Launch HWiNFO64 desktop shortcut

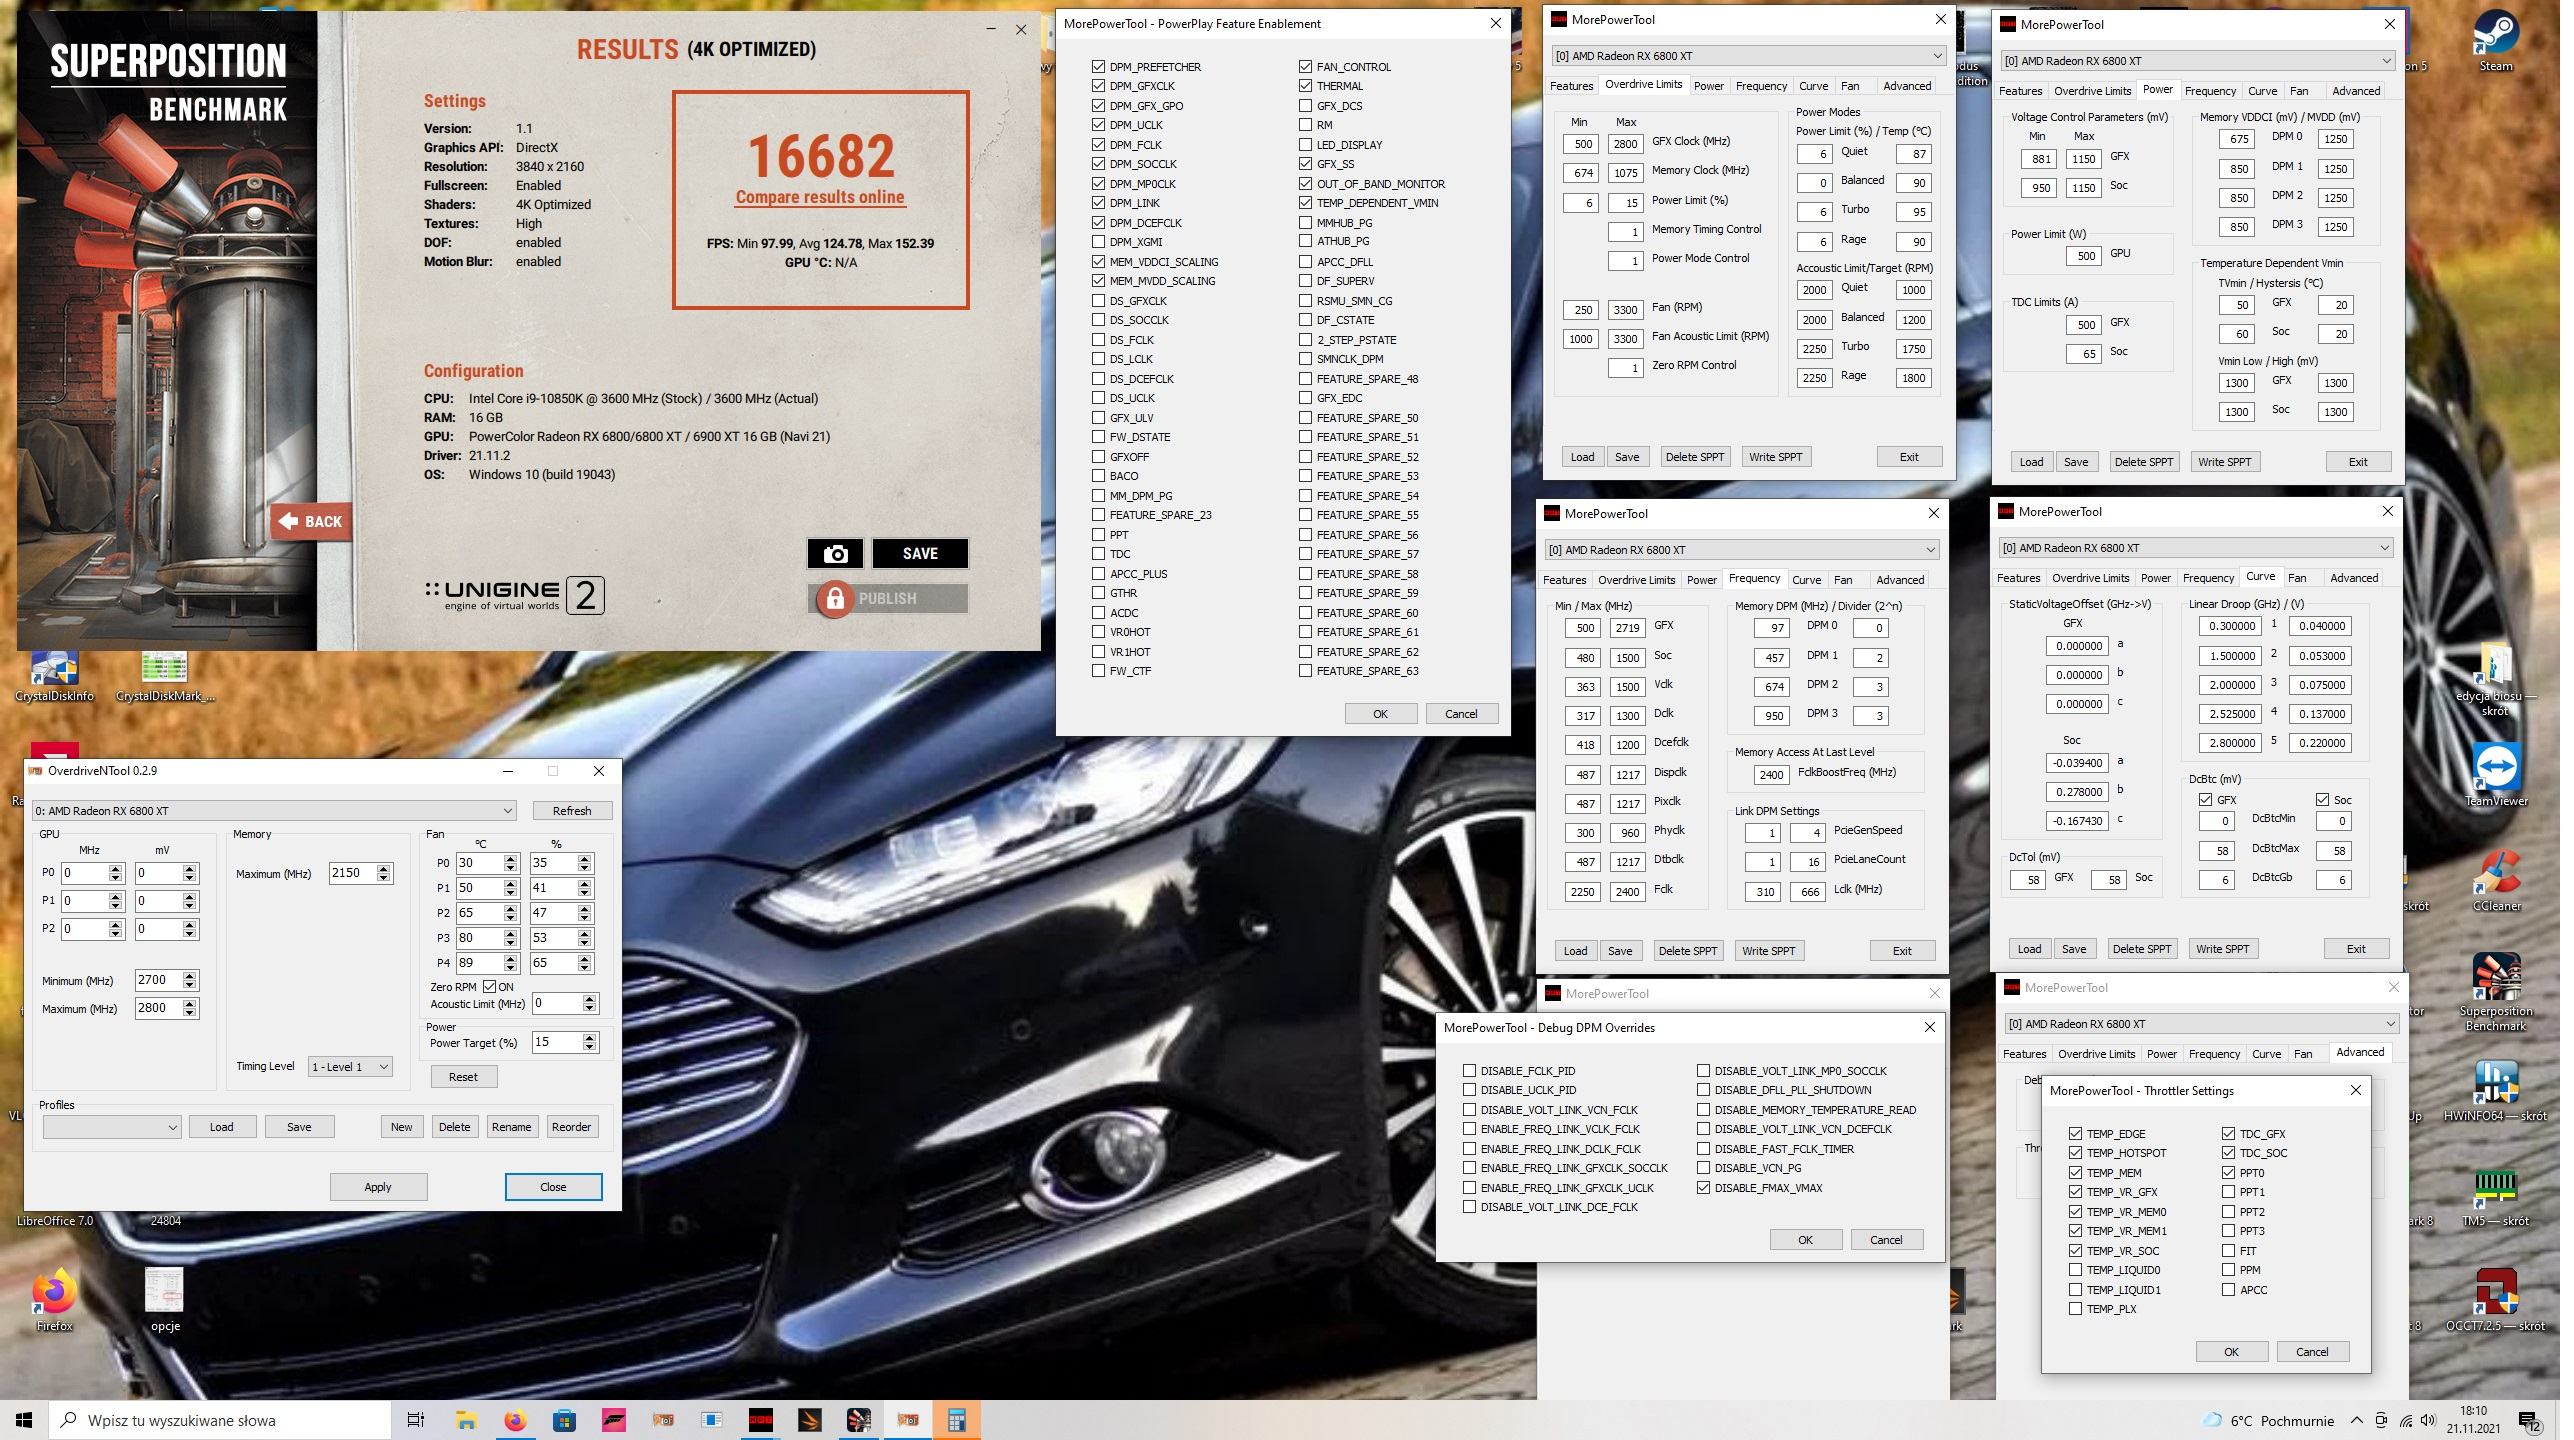click(2496, 1090)
